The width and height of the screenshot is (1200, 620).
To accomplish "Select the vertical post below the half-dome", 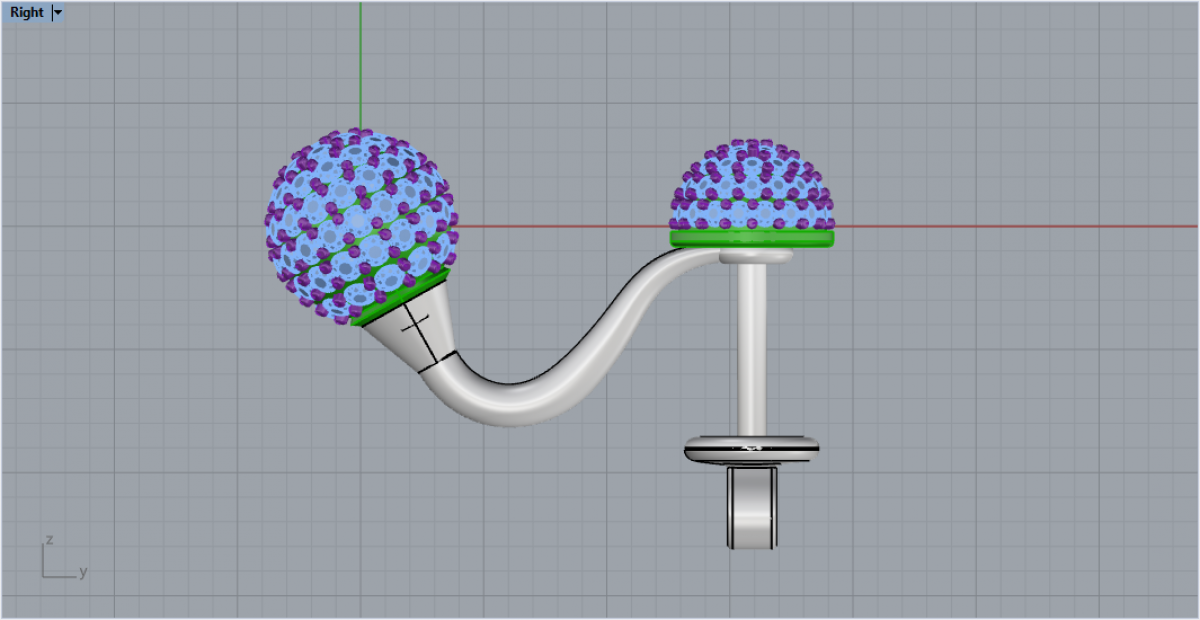I will click(x=752, y=350).
